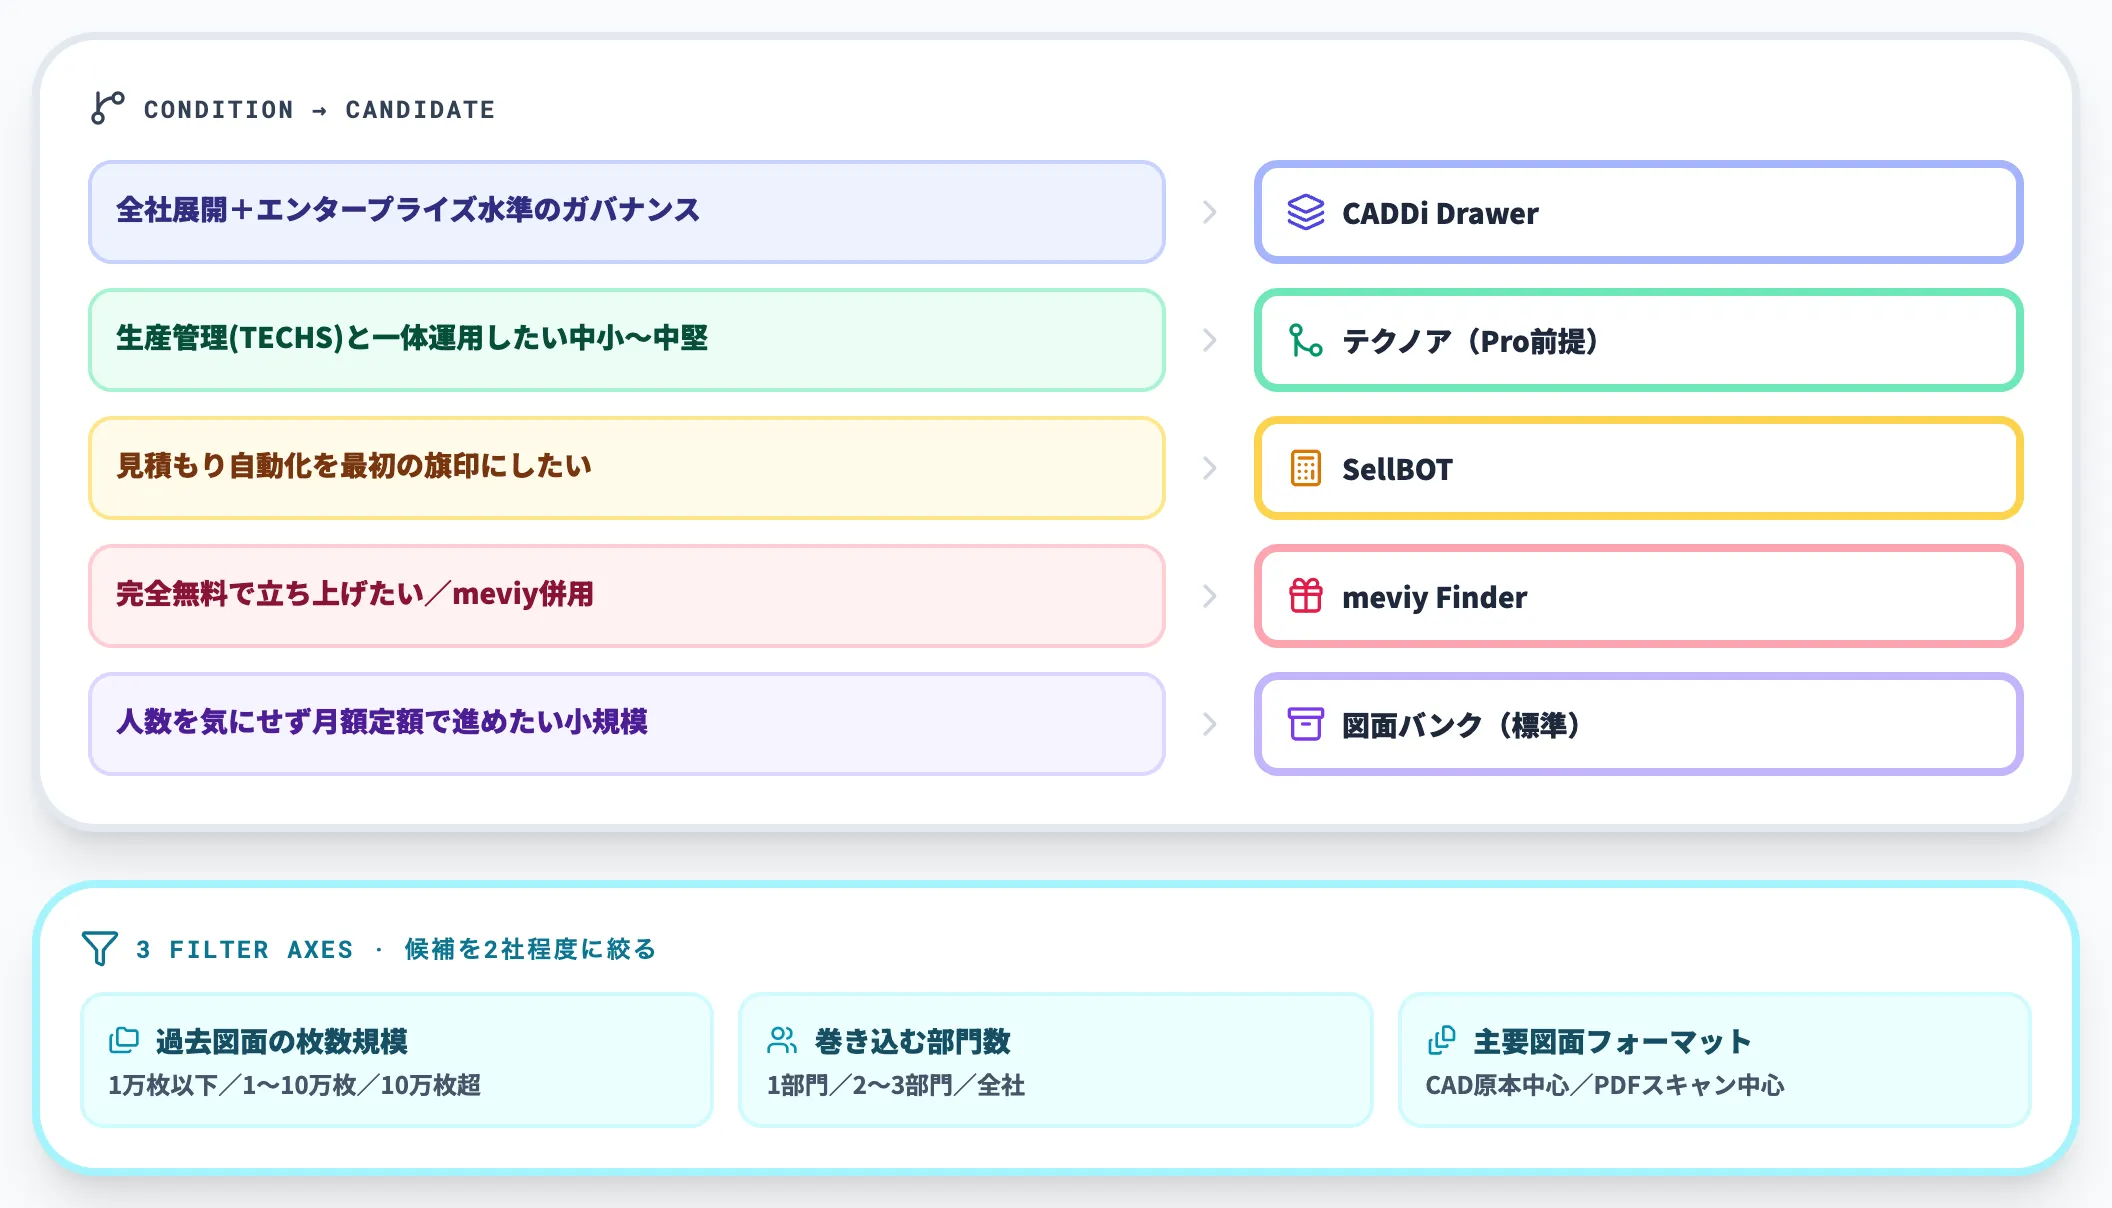Select the 人数を気にせず月額定額で進めたい小規模 condition
The width and height of the screenshot is (2112, 1208).
pos(627,724)
